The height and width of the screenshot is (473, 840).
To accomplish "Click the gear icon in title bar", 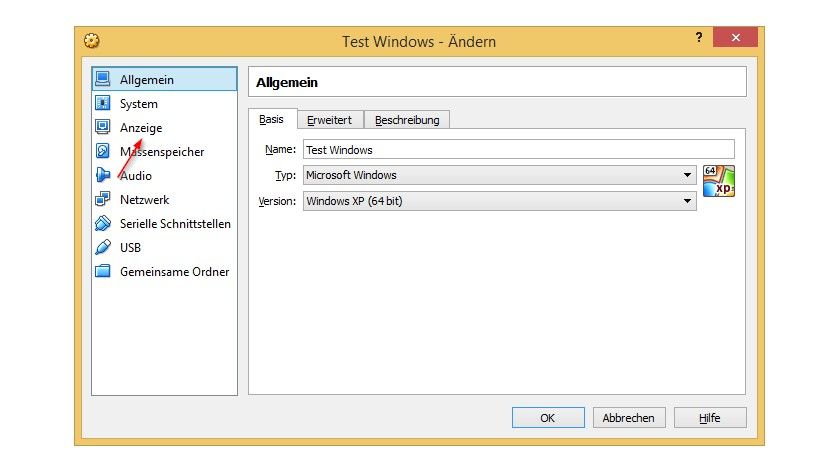I will point(92,41).
